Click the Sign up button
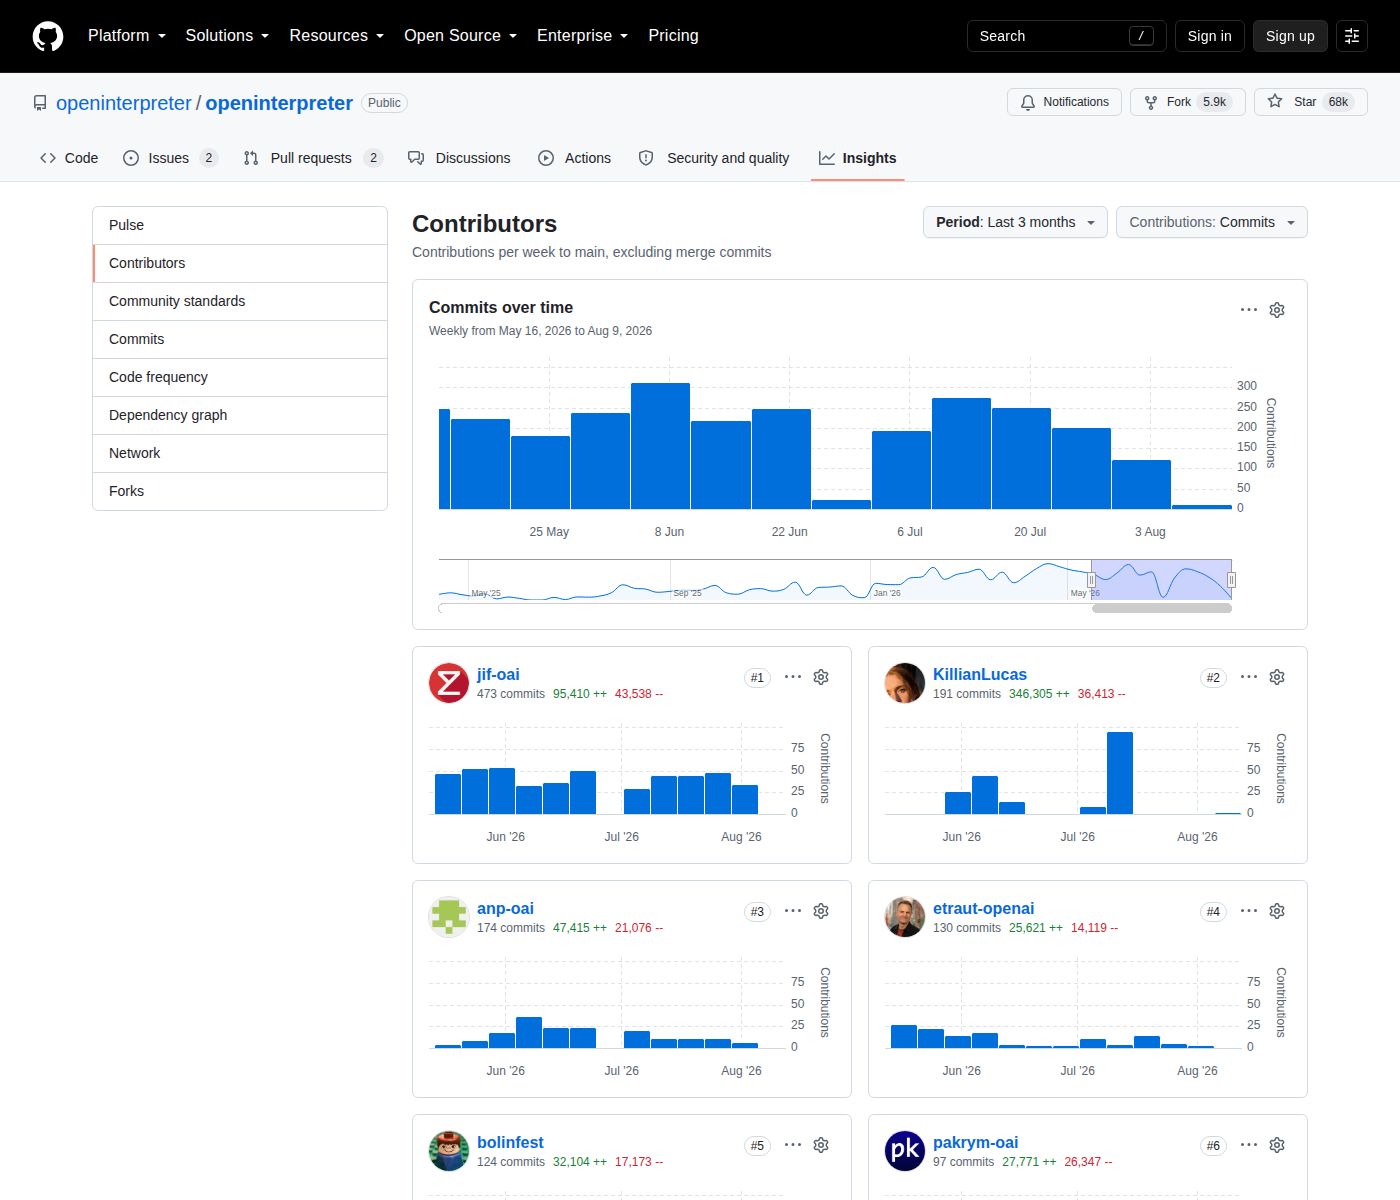This screenshot has width=1400, height=1200. (x=1290, y=36)
